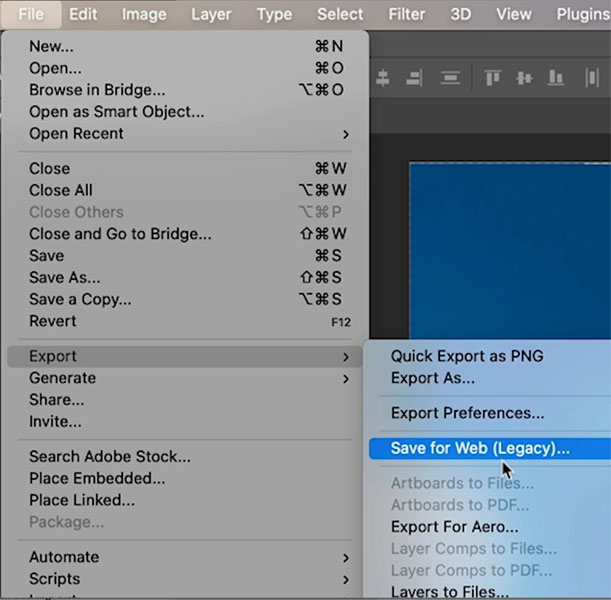Expand the Open Recent submenu
The width and height of the screenshot is (611, 600).
[185, 134]
